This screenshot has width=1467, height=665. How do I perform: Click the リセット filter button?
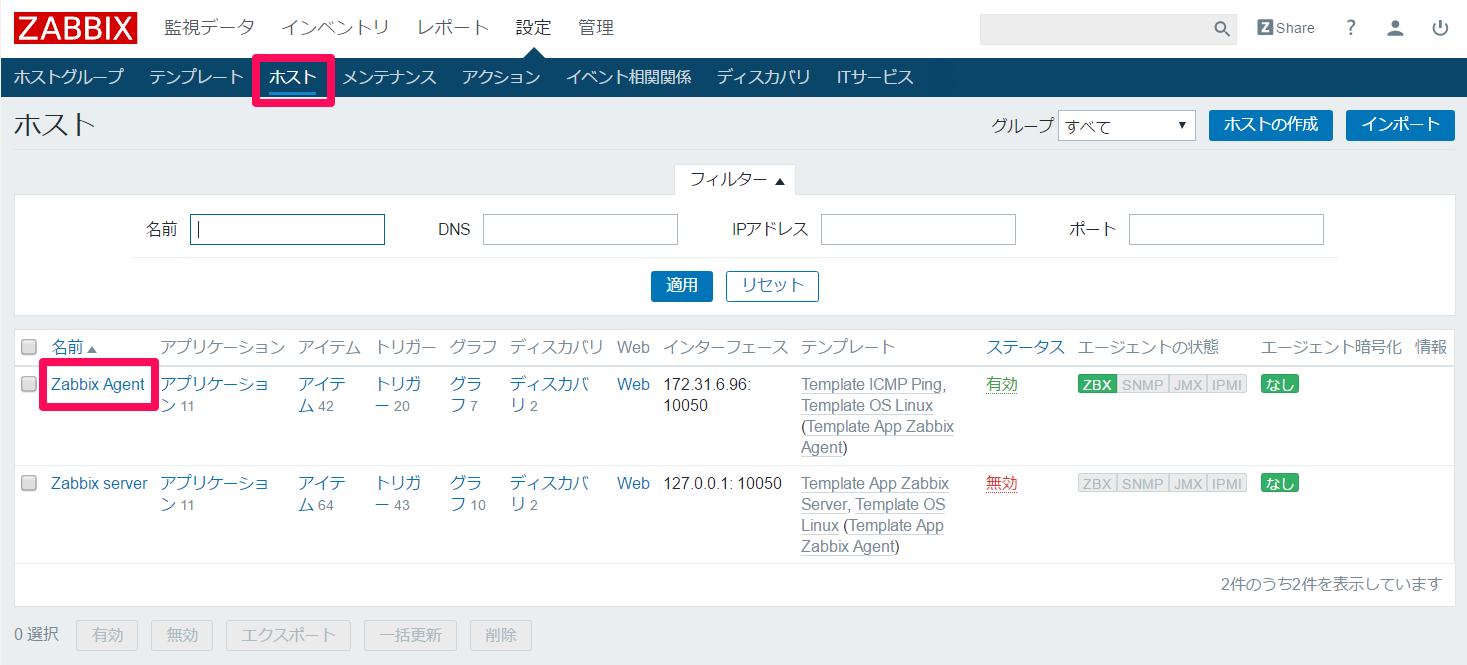pyautogui.click(x=772, y=286)
